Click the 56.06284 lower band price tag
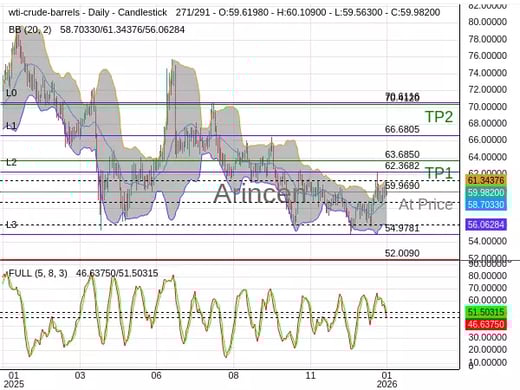Viewport: 520px width, 390px height. [x=486, y=224]
